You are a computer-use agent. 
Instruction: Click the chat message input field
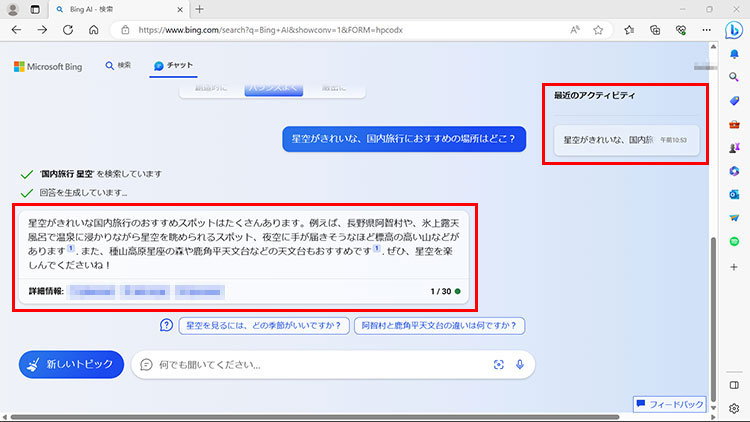(310, 365)
